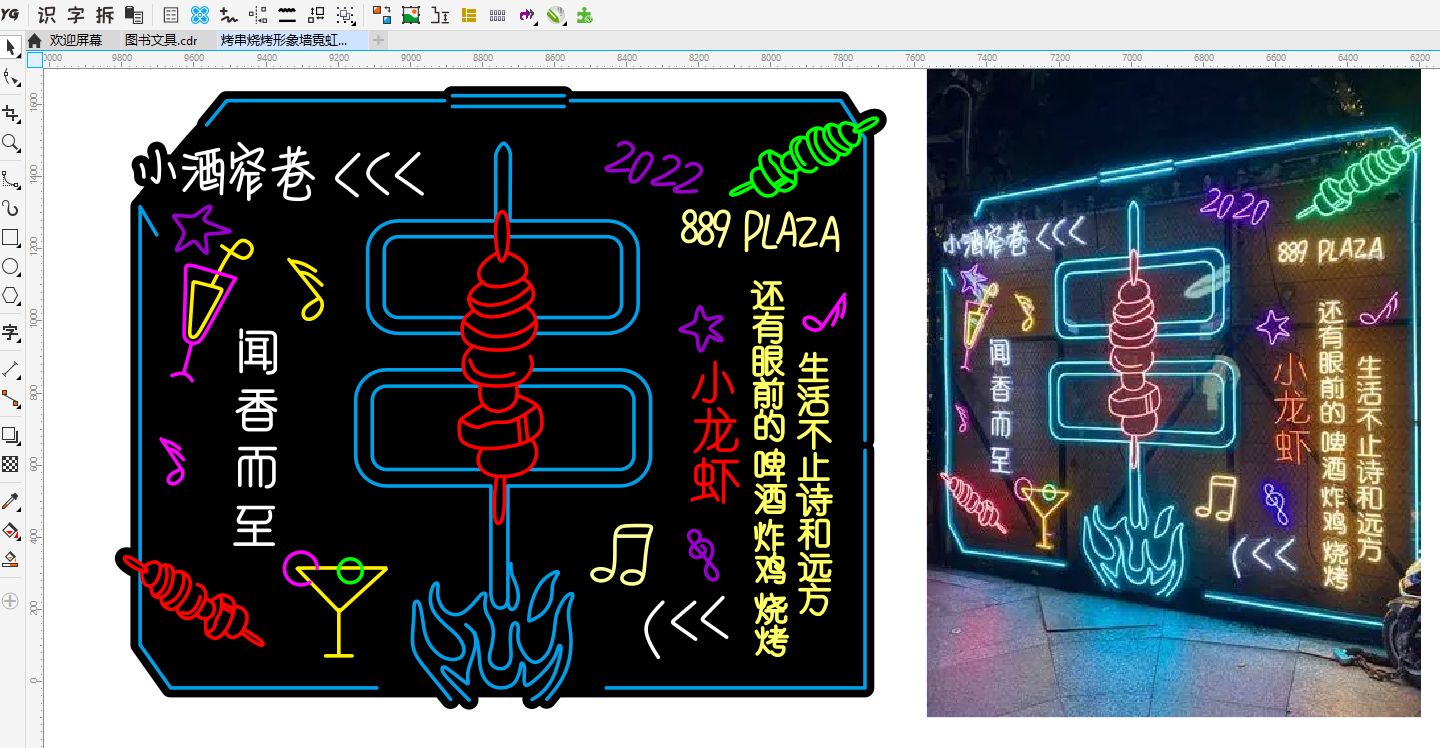Click the green landscape image frame icon

point(411,15)
